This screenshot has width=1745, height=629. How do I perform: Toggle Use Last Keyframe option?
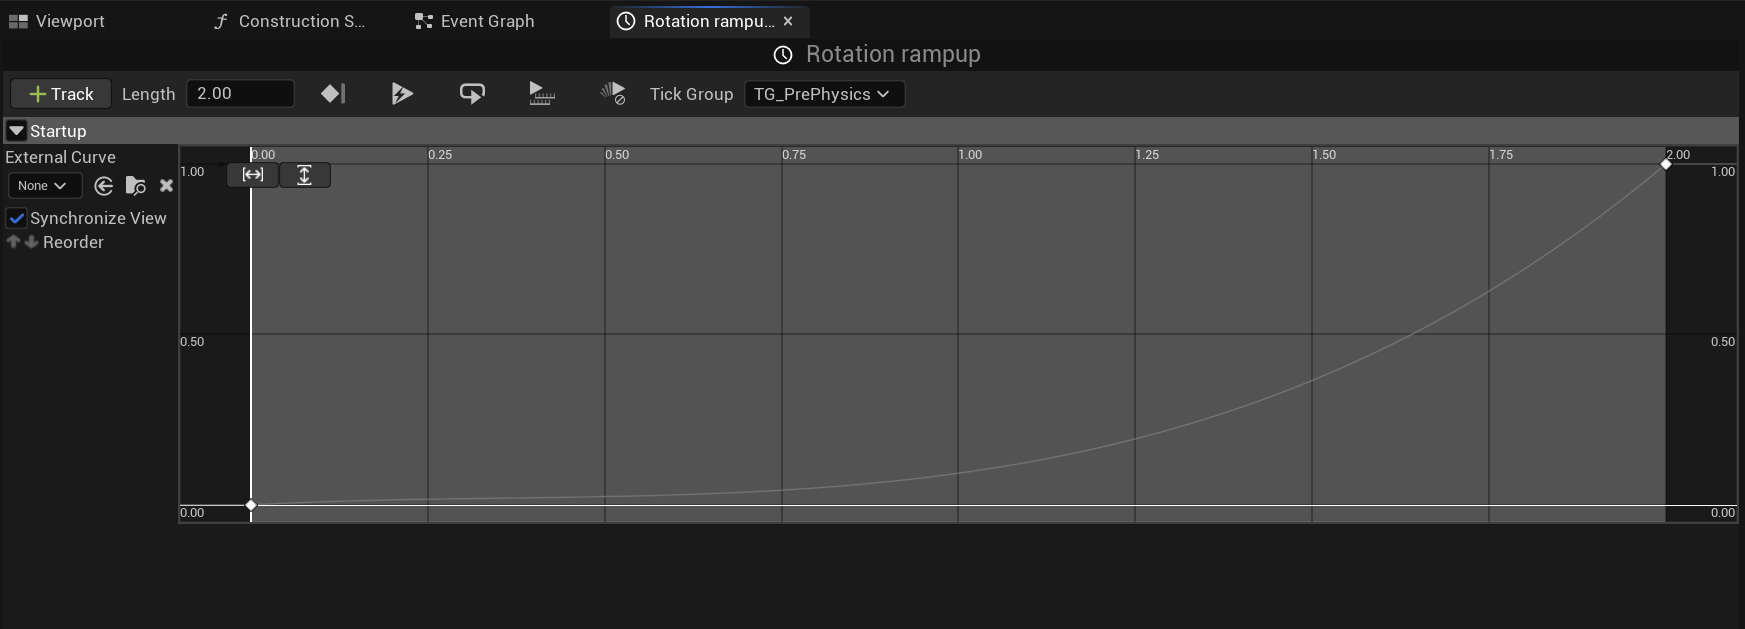coord(333,94)
